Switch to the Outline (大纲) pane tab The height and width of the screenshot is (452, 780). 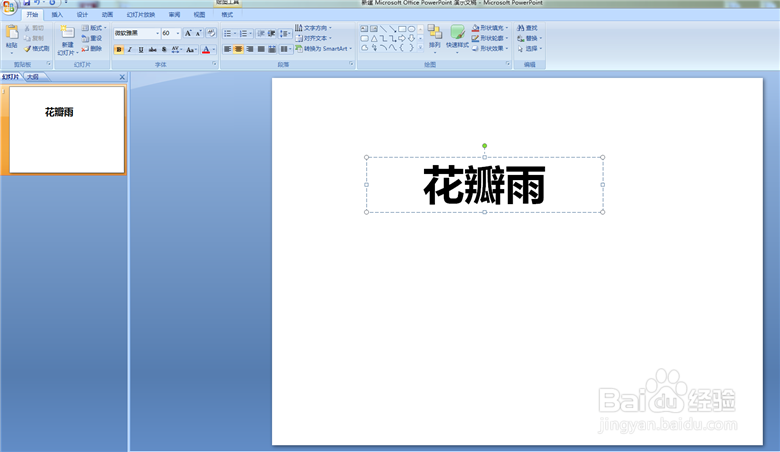33,77
